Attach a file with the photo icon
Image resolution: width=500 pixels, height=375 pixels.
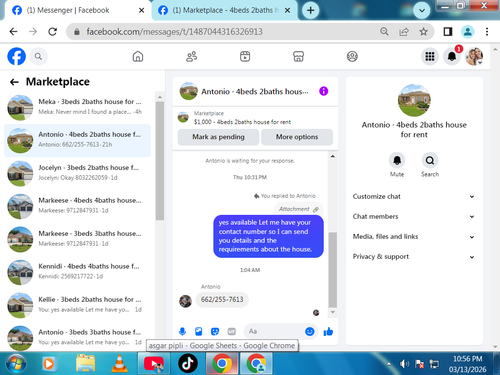(199, 331)
